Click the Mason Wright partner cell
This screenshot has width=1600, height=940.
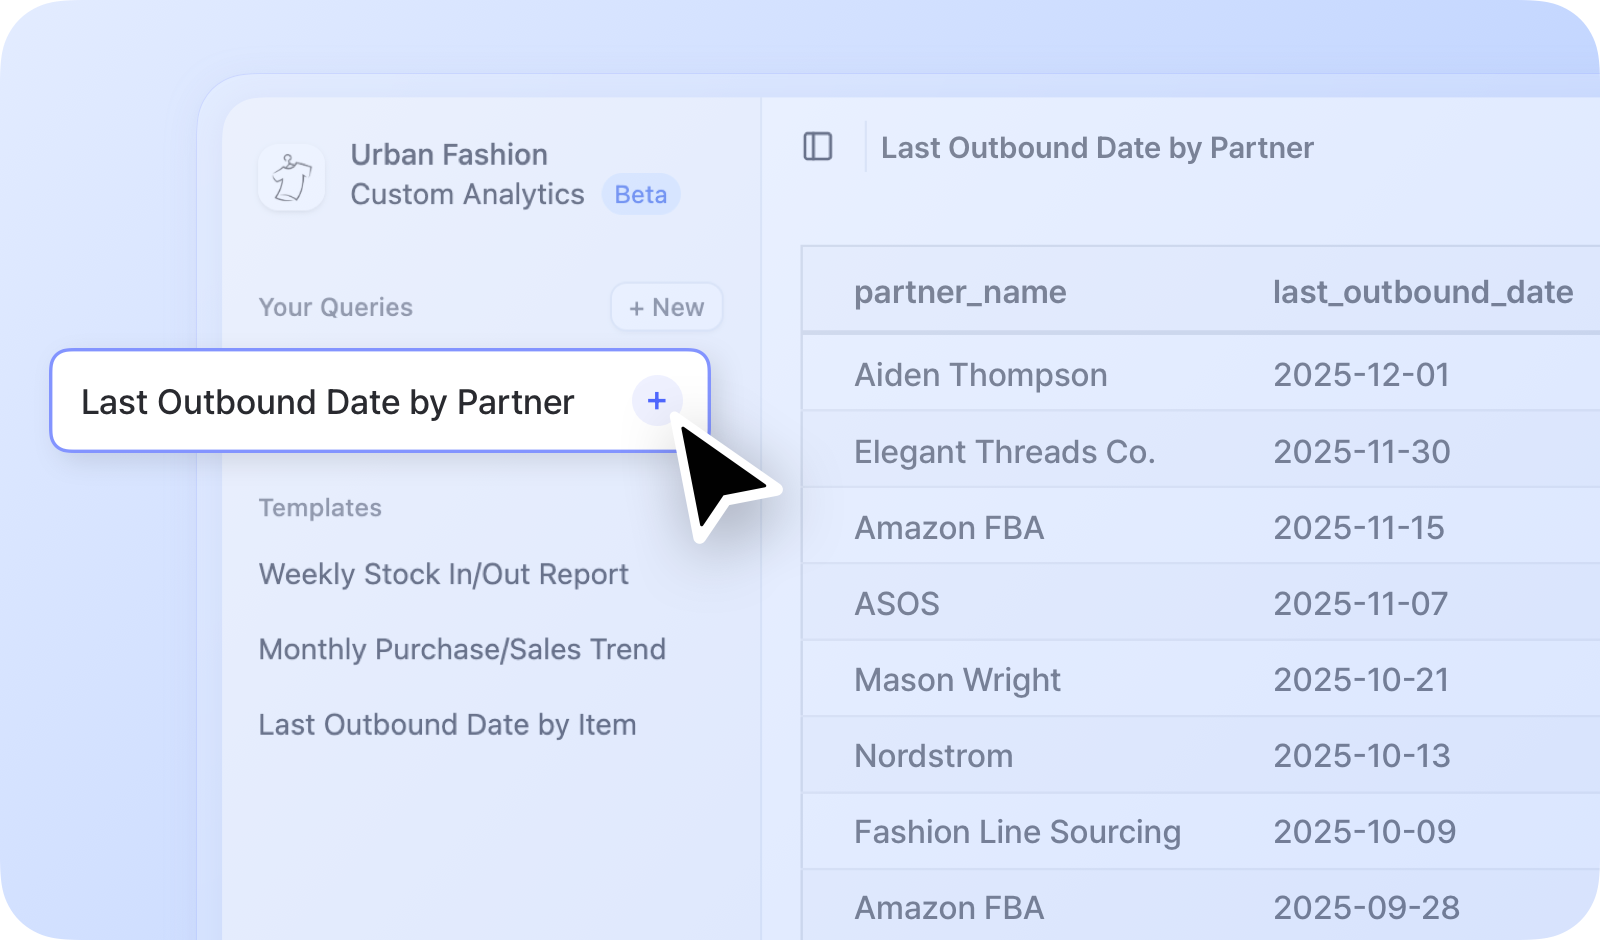click(x=956, y=680)
